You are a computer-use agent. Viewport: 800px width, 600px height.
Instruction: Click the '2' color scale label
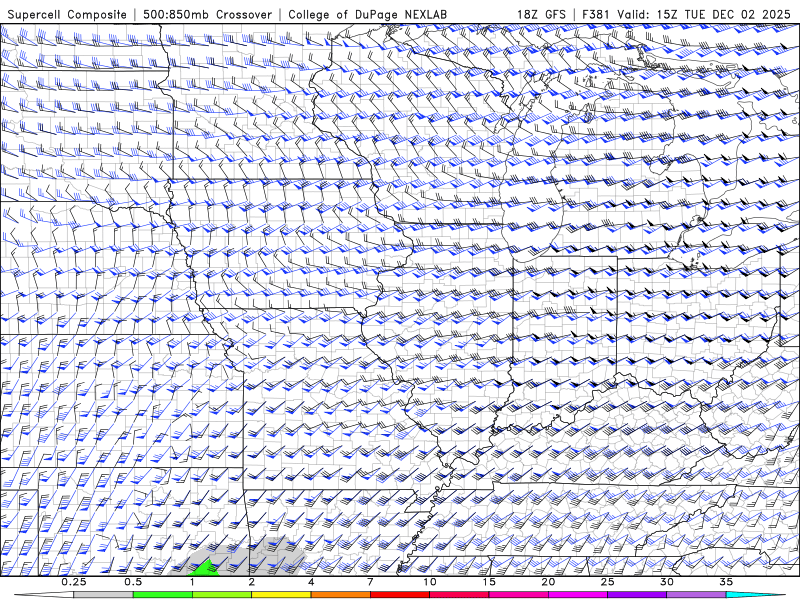(x=252, y=582)
